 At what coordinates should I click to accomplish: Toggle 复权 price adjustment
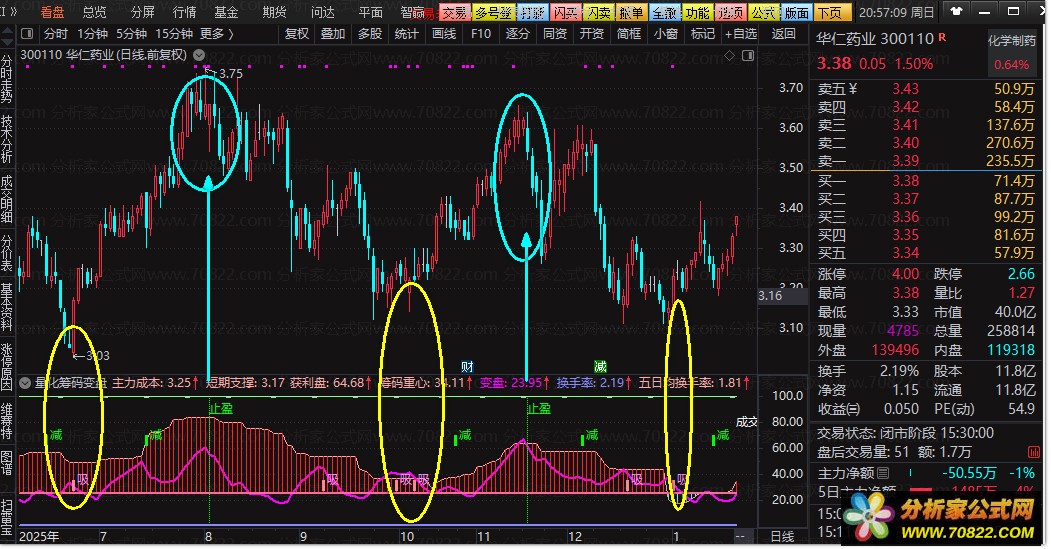coord(296,34)
